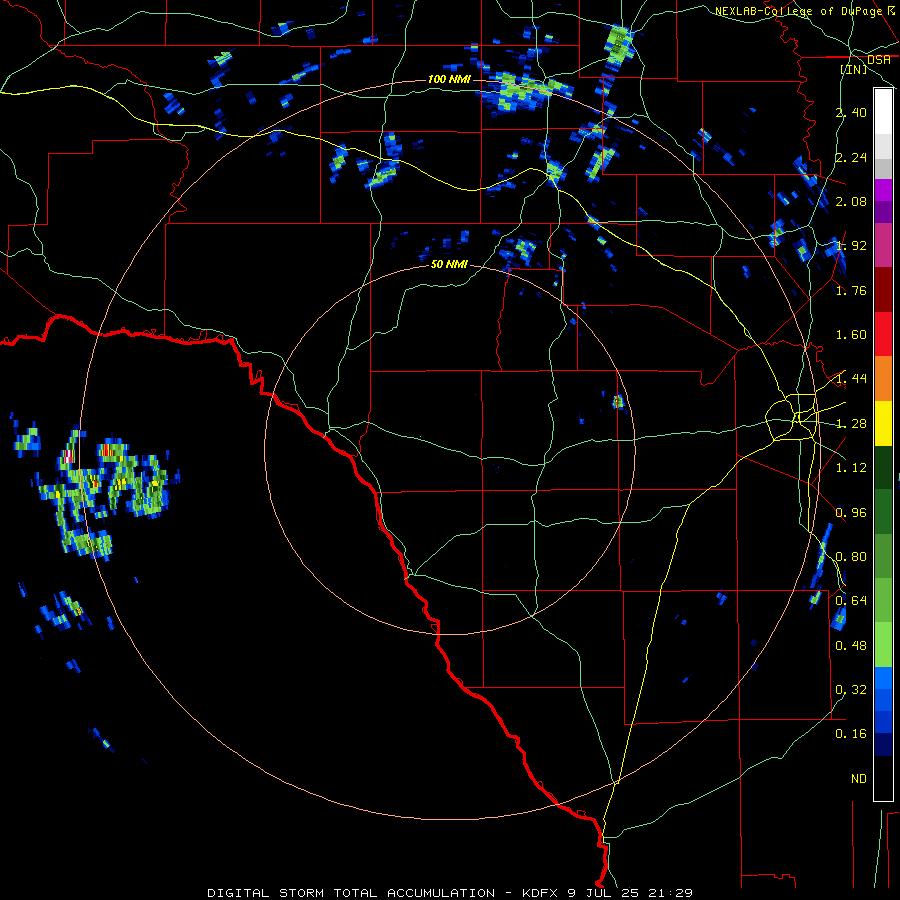Click the 1.60 legend value
The height and width of the screenshot is (900, 900).
(851, 335)
